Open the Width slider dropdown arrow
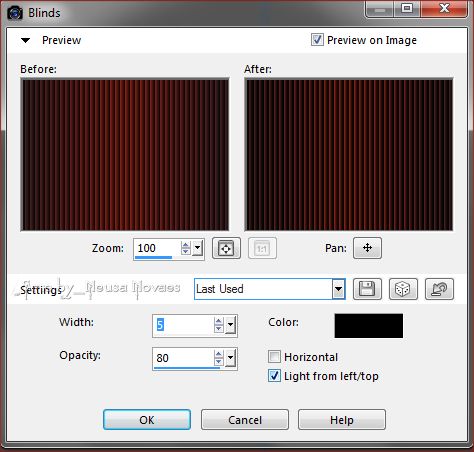The image size is (474, 452). [x=230, y=325]
